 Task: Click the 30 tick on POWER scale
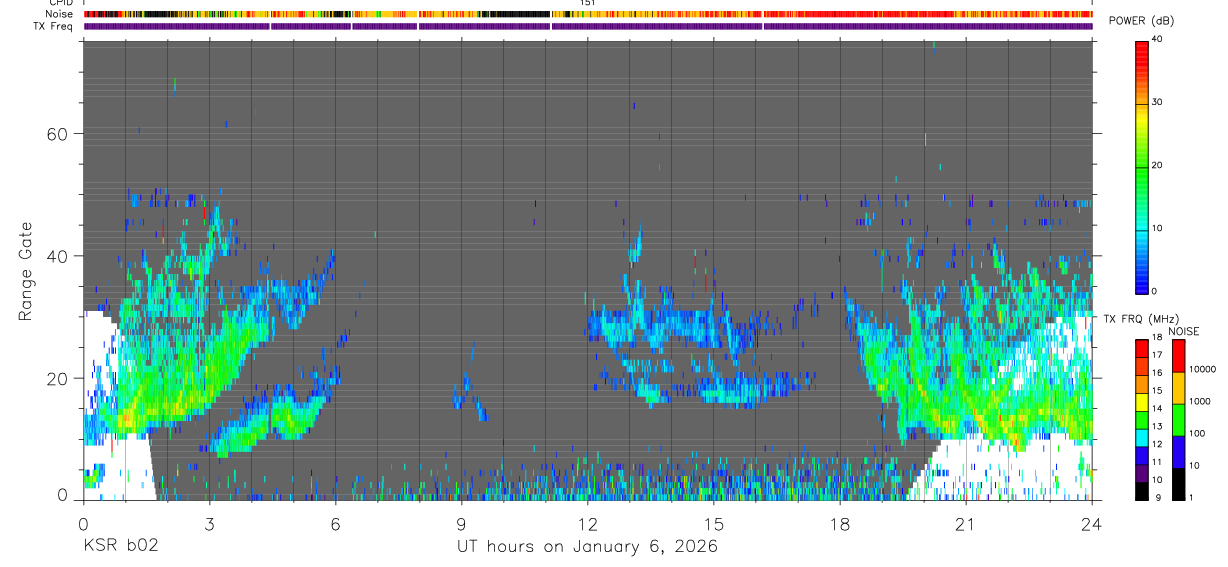(x=1157, y=103)
